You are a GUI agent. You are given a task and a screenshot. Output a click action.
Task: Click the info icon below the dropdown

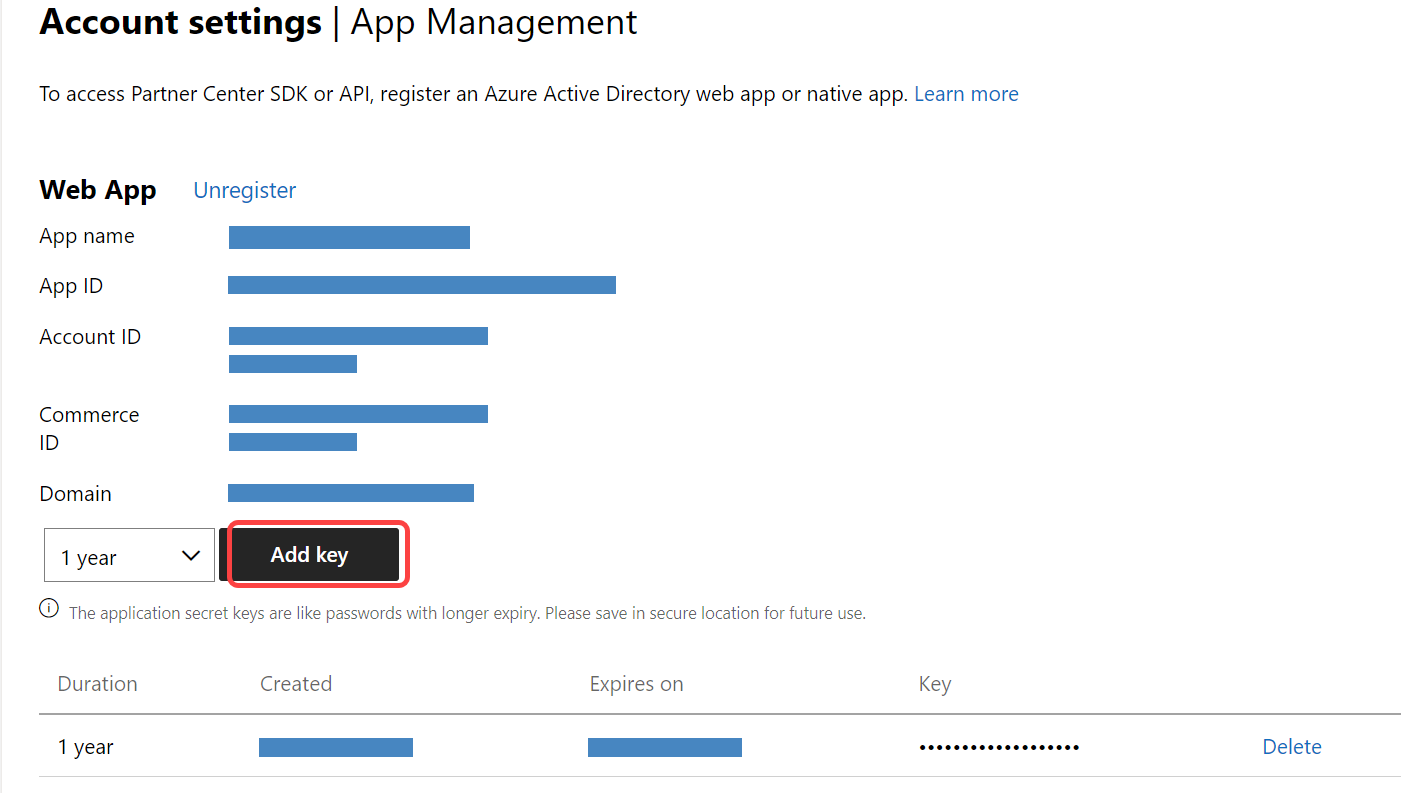[49, 608]
